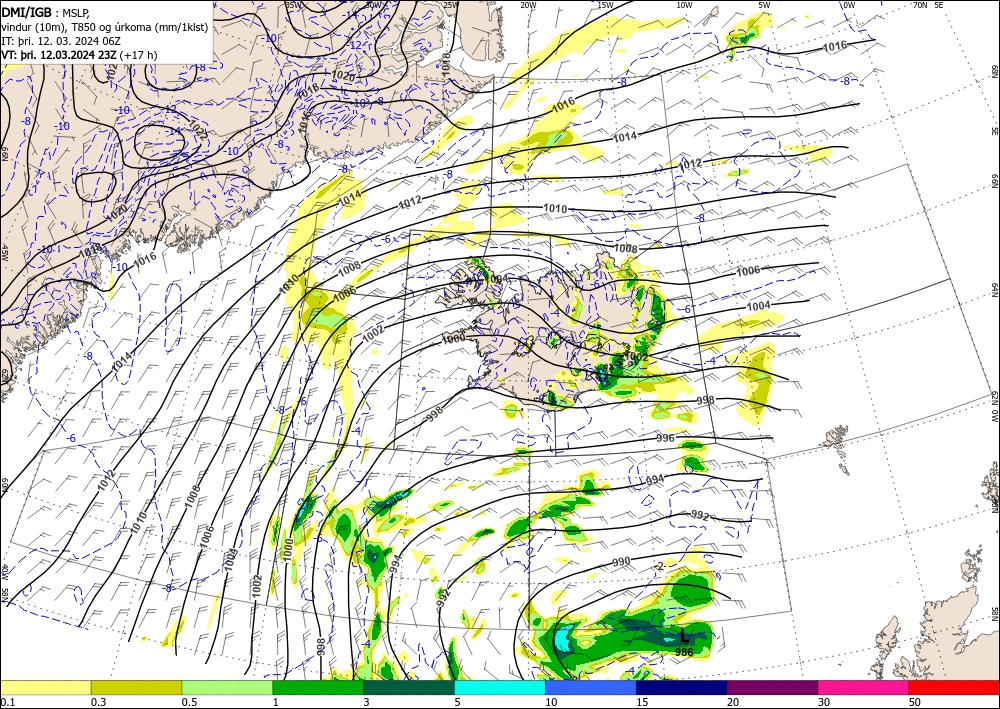This screenshot has height=709, width=1000.
Task: Click the '70N' latitude label at top
Action: click(x=920, y=5)
